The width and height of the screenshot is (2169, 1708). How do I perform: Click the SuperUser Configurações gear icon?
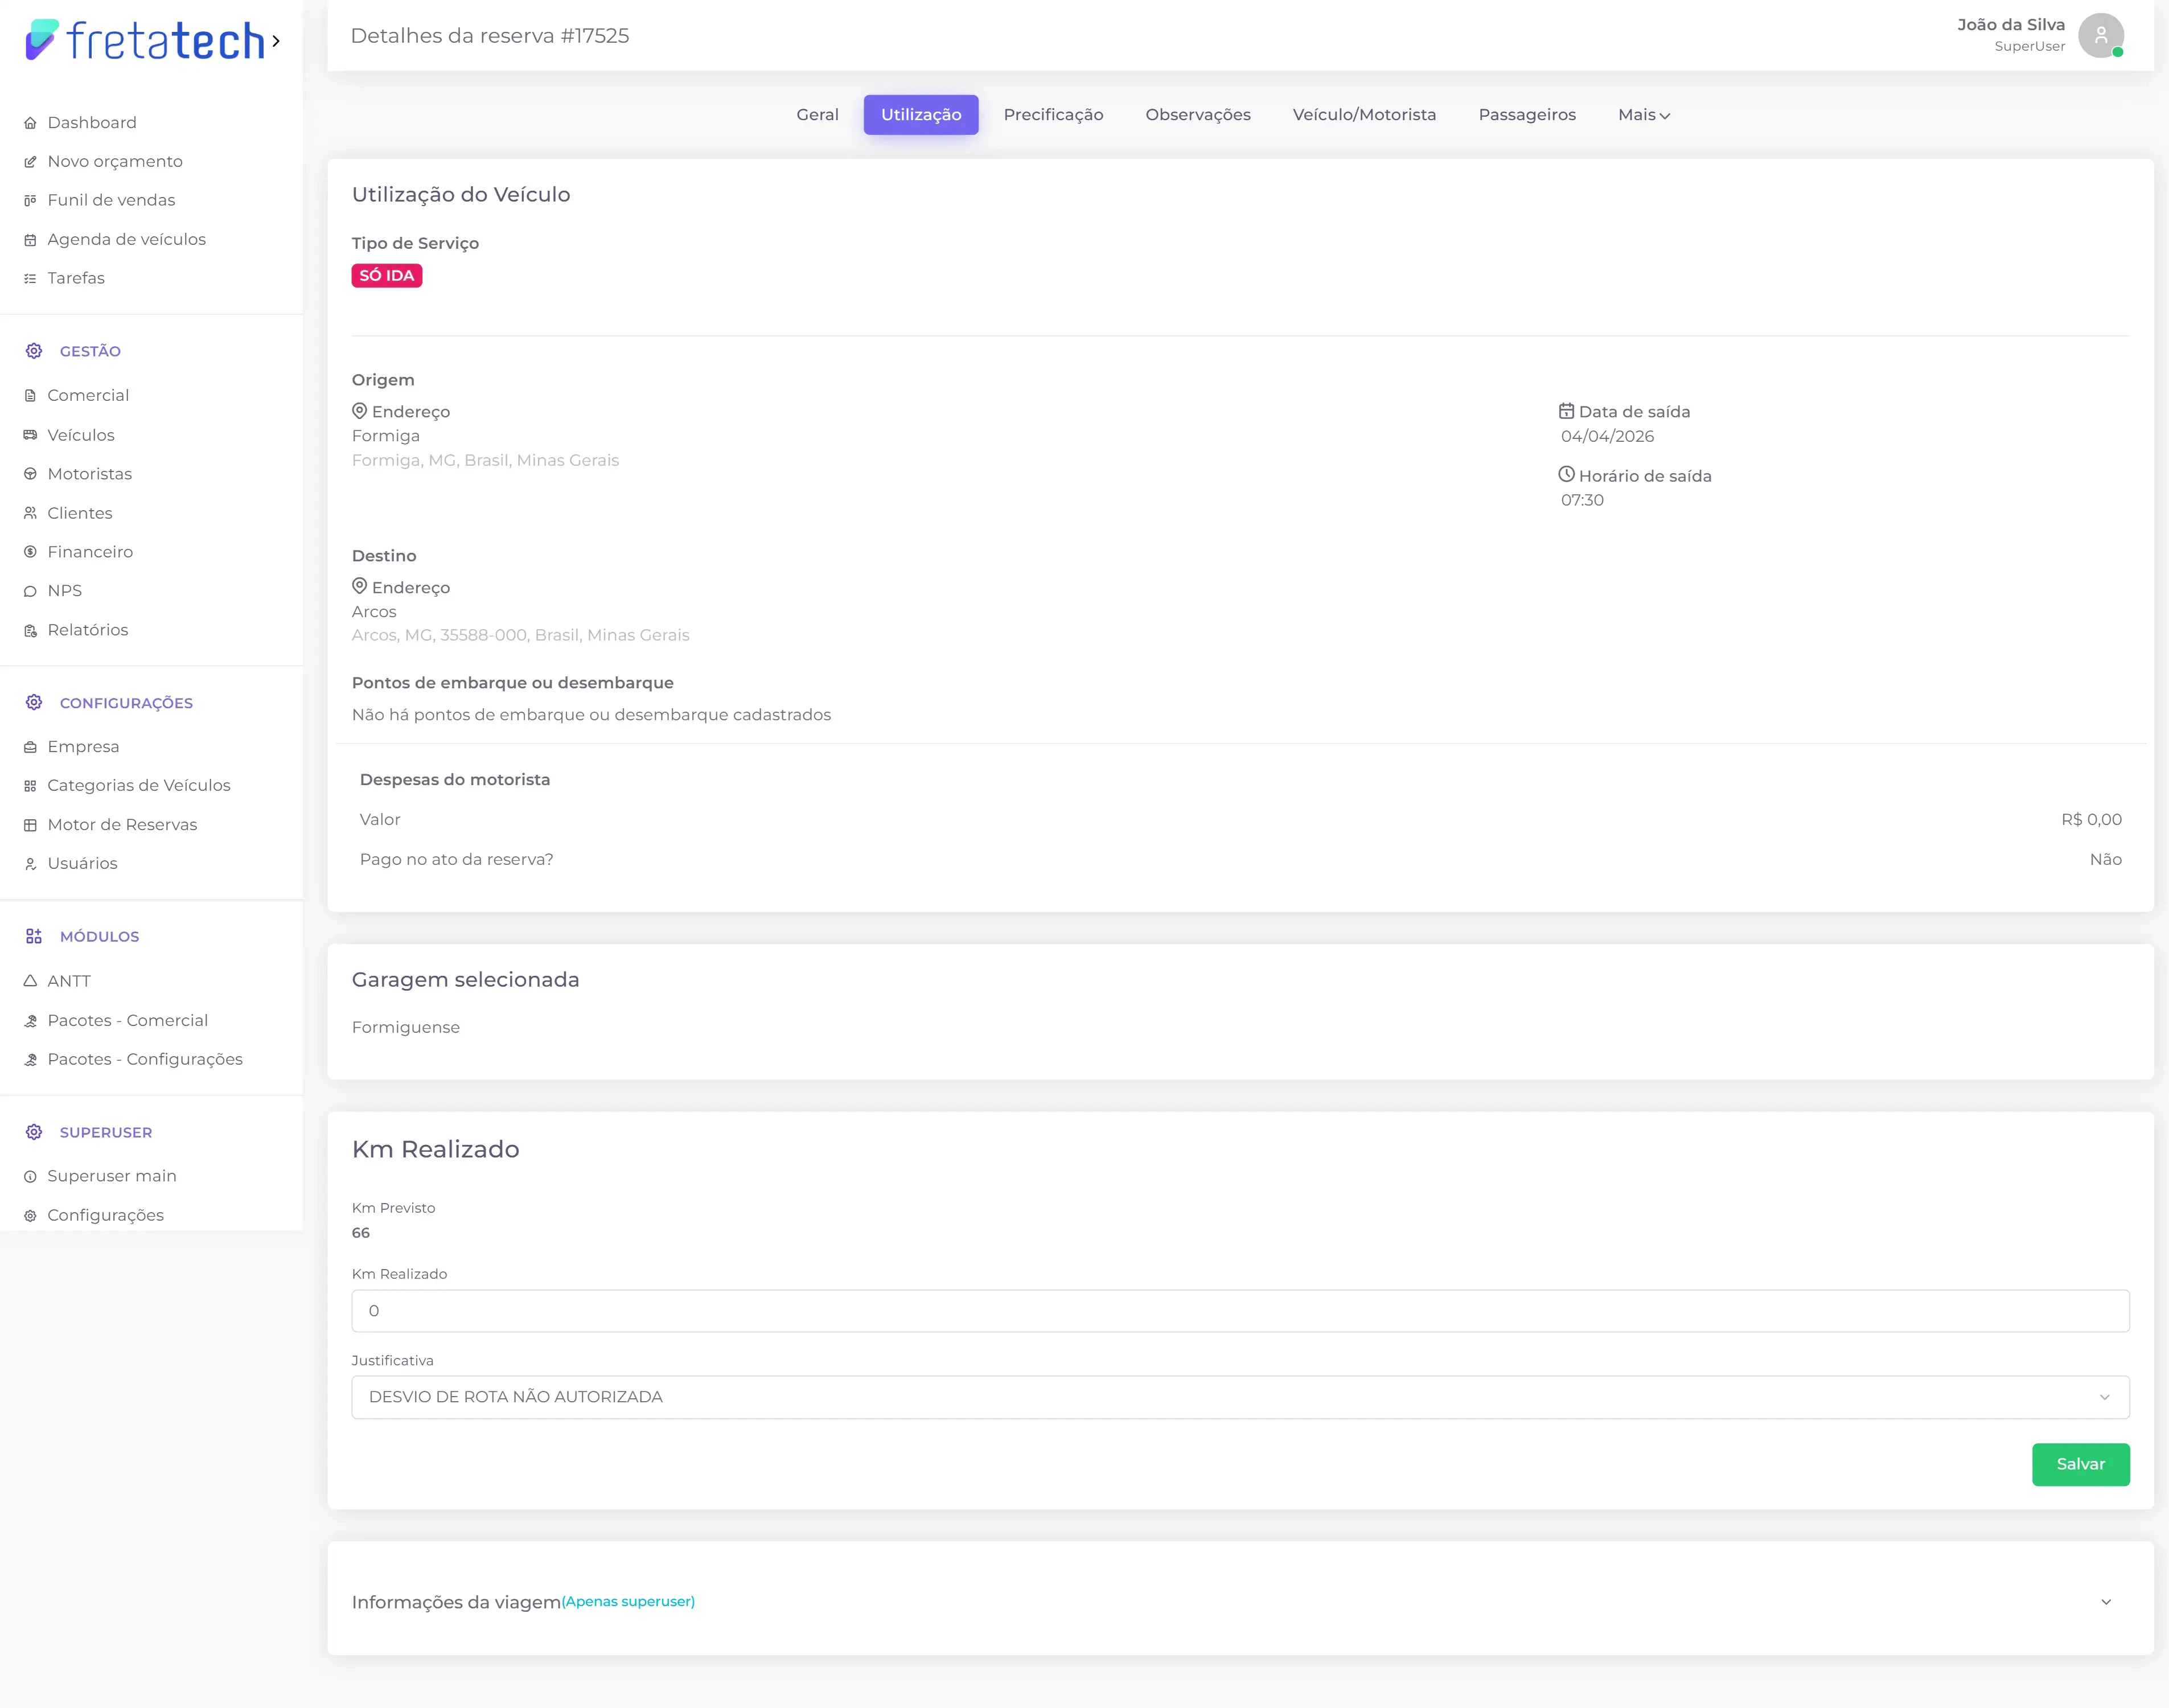tap(30, 1216)
